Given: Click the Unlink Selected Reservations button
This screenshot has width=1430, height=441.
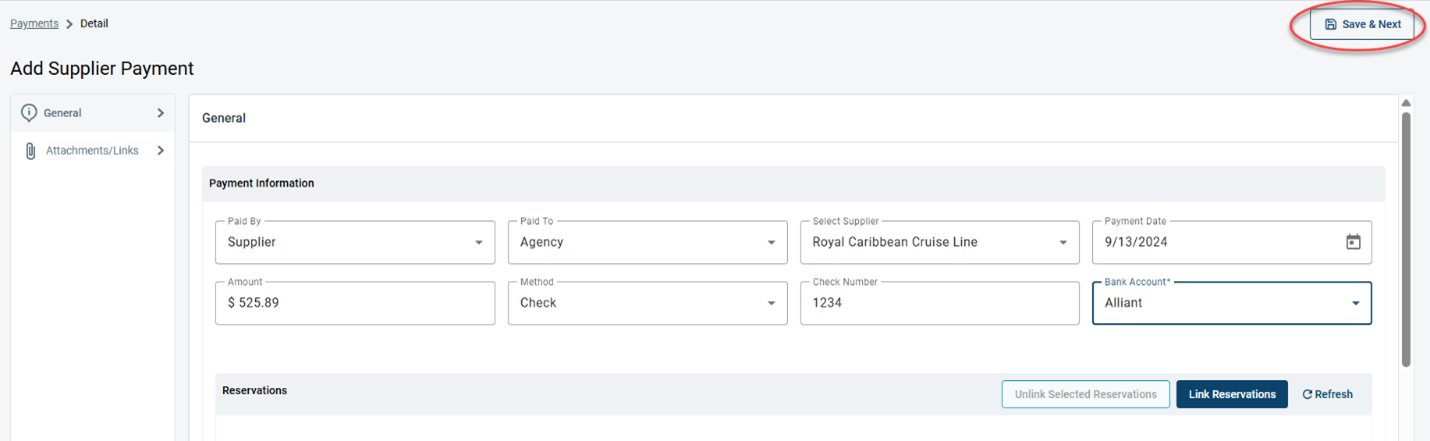Looking at the screenshot, I should 1085,394.
